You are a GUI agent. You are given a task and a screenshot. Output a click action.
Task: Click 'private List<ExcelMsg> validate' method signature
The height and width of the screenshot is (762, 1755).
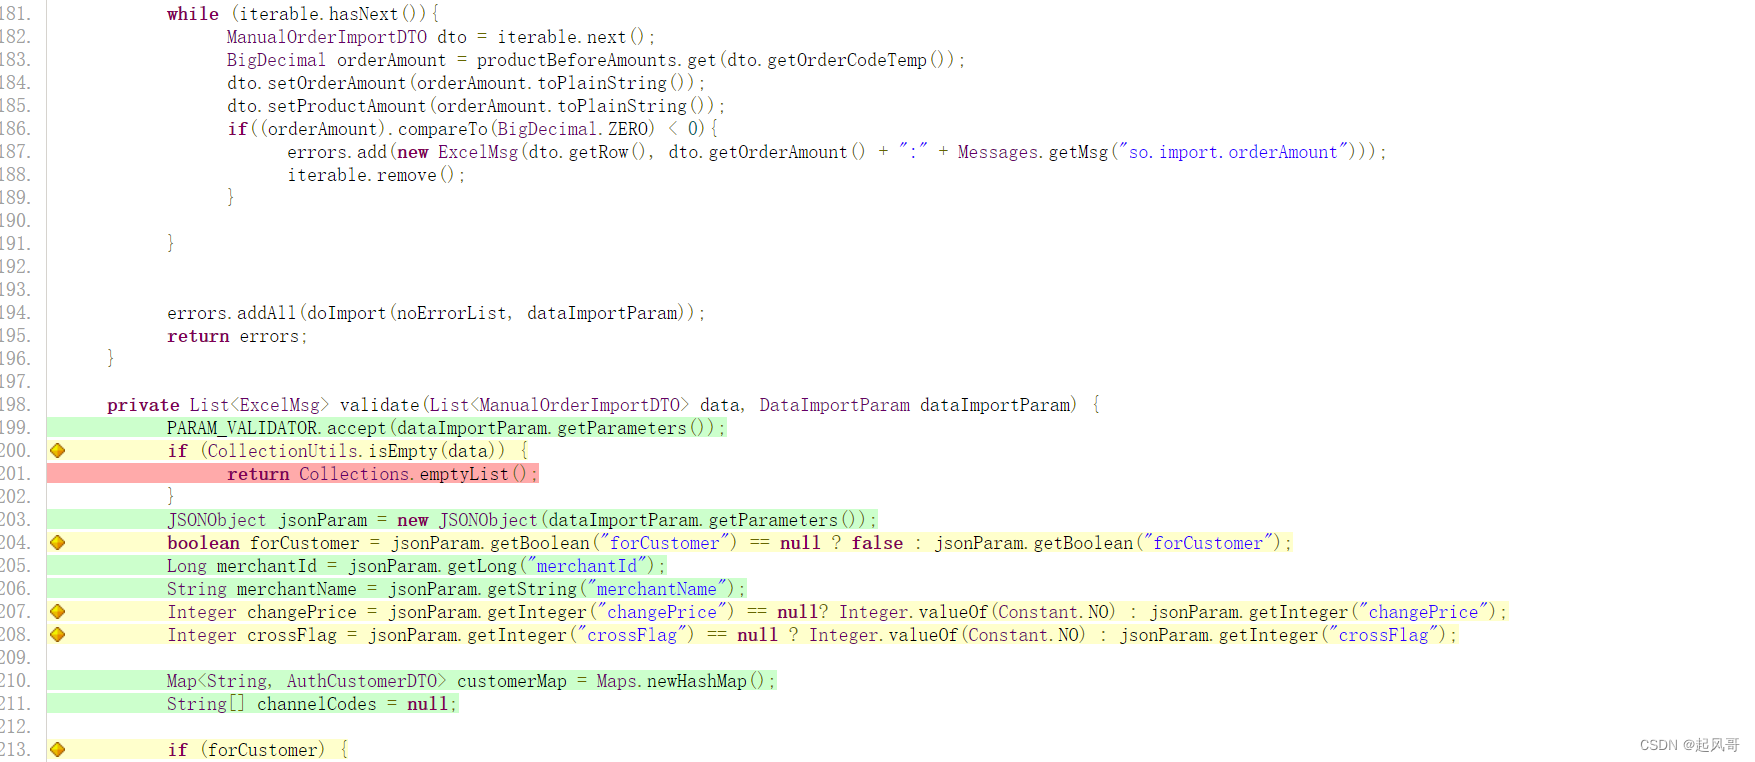[604, 405]
